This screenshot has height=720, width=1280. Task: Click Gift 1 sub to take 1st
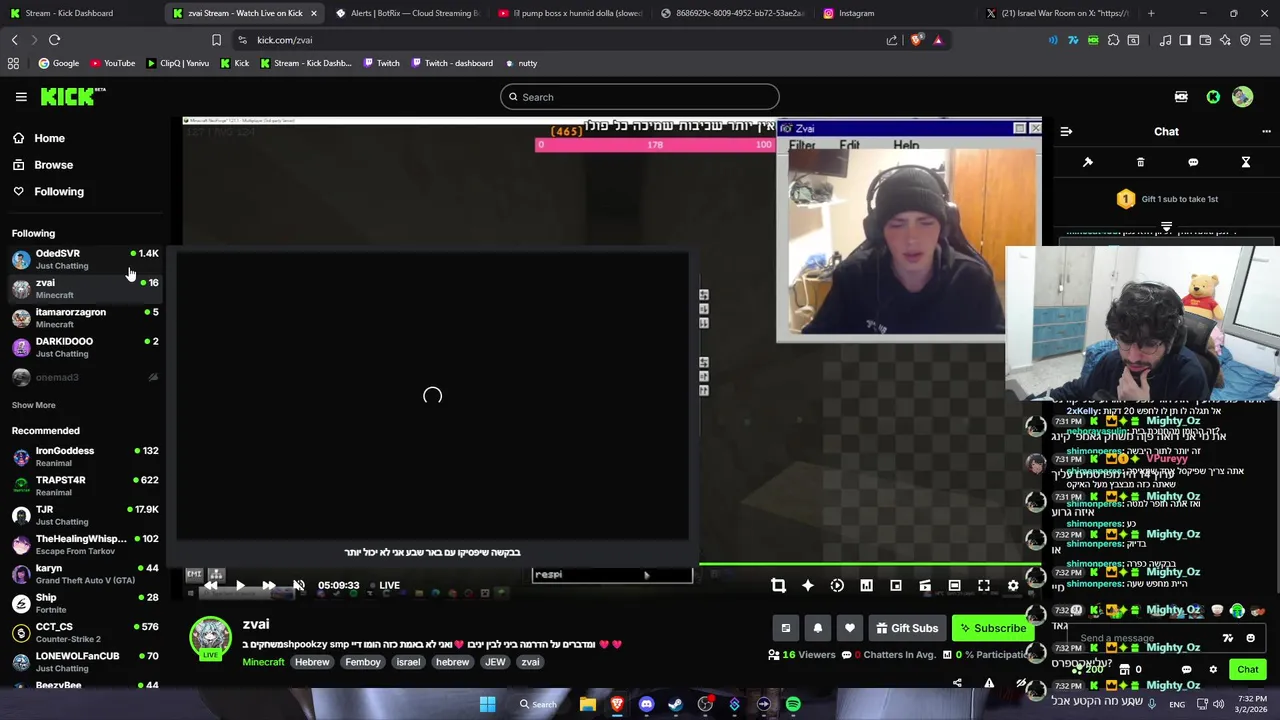(x=1167, y=199)
